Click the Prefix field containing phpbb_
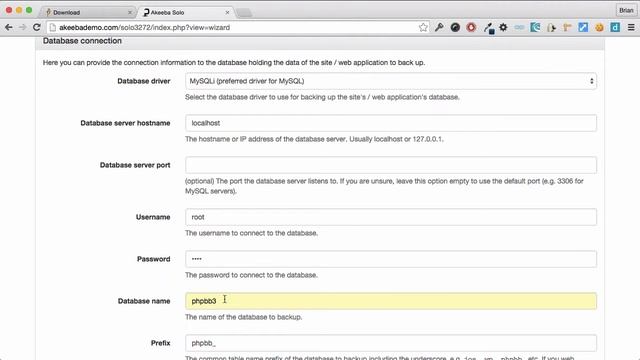 391,343
